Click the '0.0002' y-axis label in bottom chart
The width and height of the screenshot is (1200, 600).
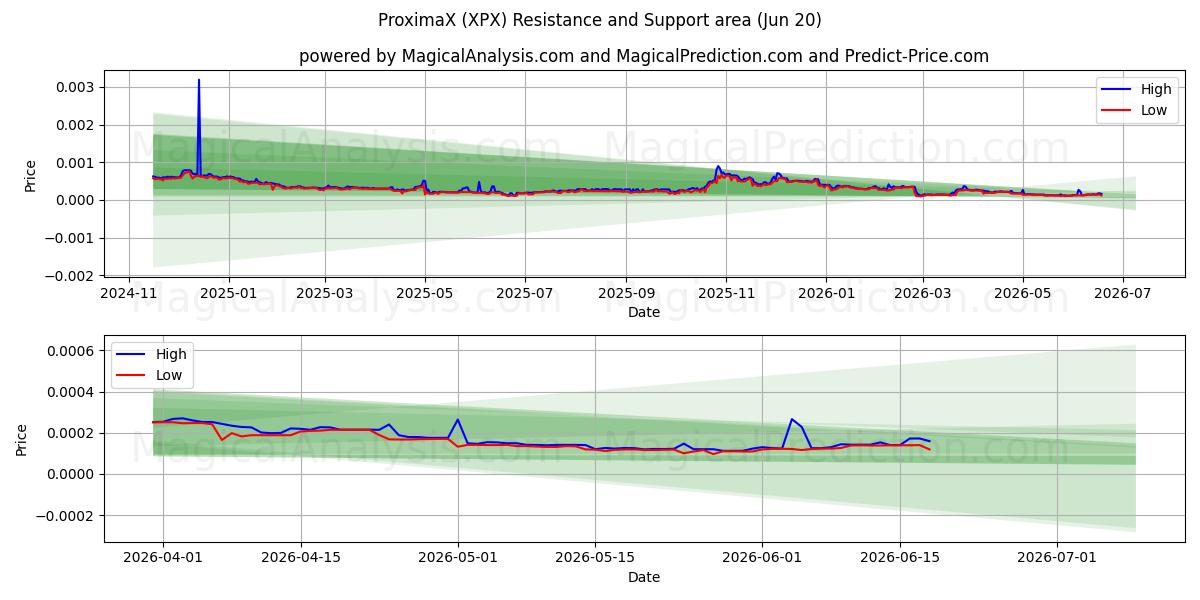74,433
